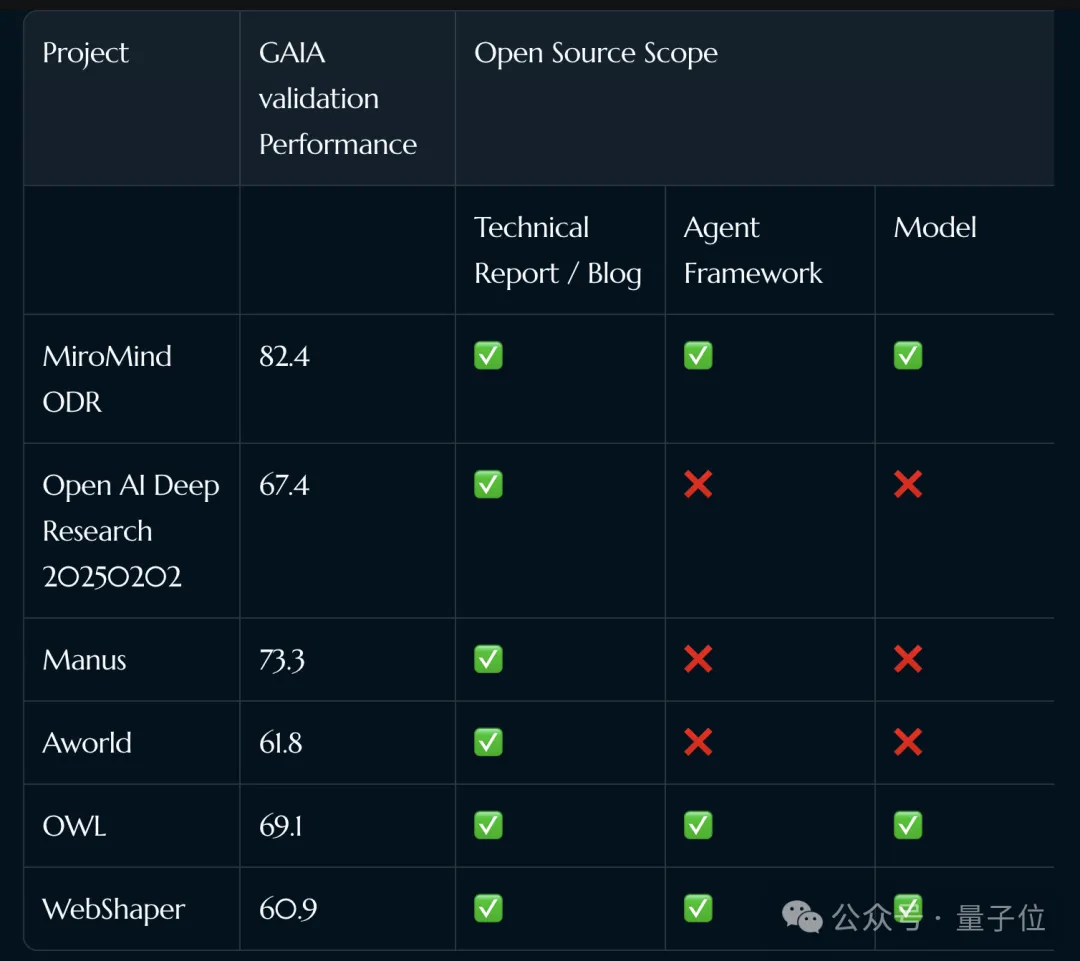
Task: Click OWL Agent Framework checkmark
Action: coord(698,825)
